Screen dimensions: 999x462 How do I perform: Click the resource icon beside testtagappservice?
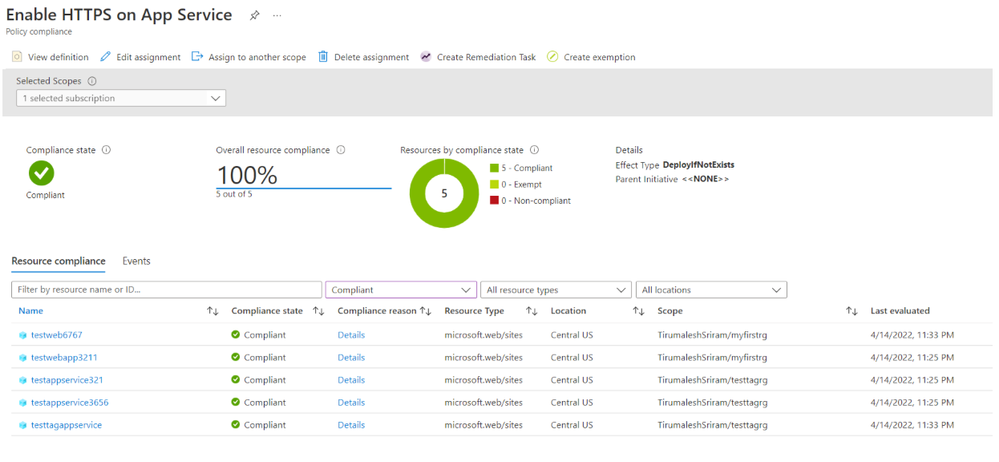coord(23,425)
